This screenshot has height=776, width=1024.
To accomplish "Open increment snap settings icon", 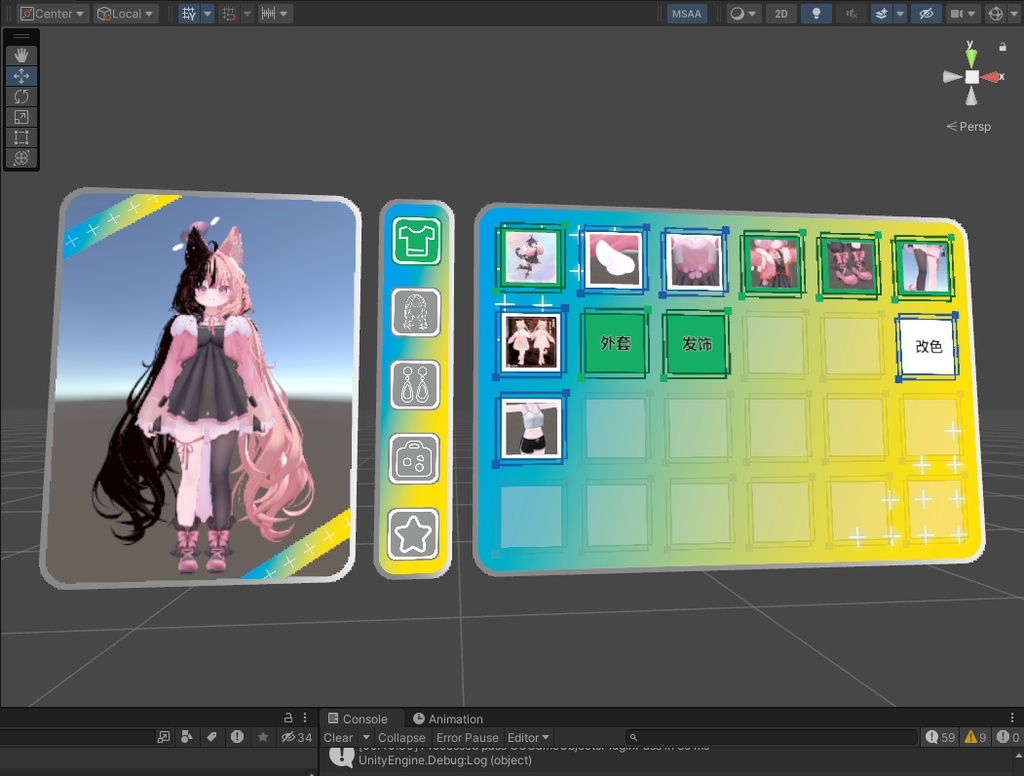I will point(229,14).
